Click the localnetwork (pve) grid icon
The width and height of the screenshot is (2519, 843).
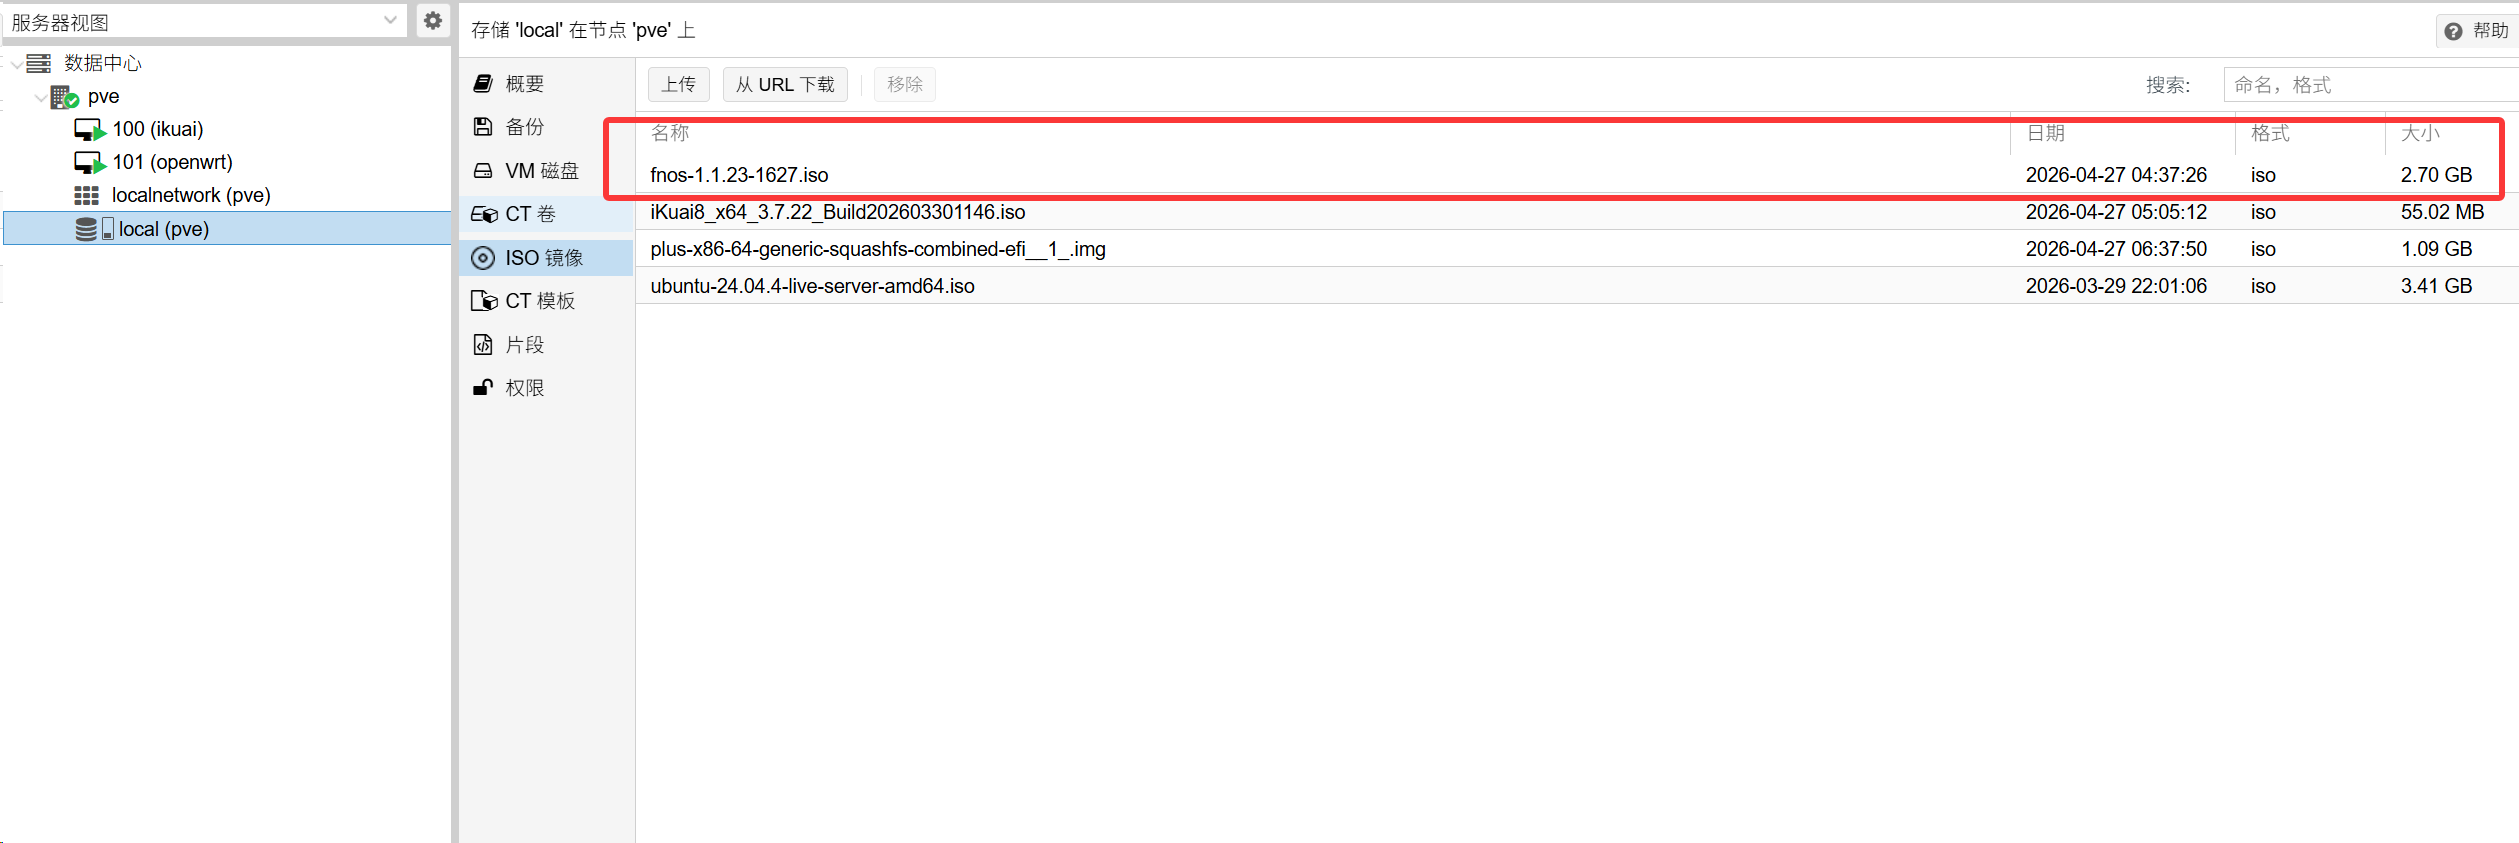pyautogui.click(x=87, y=196)
